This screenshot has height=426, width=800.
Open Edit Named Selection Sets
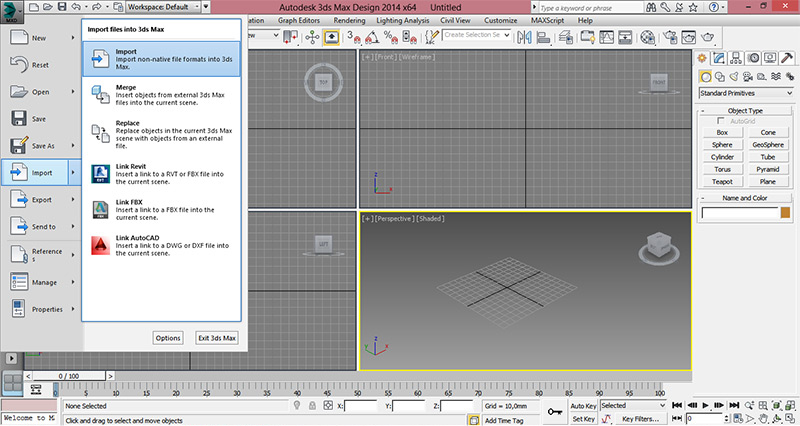coord(432,37)
